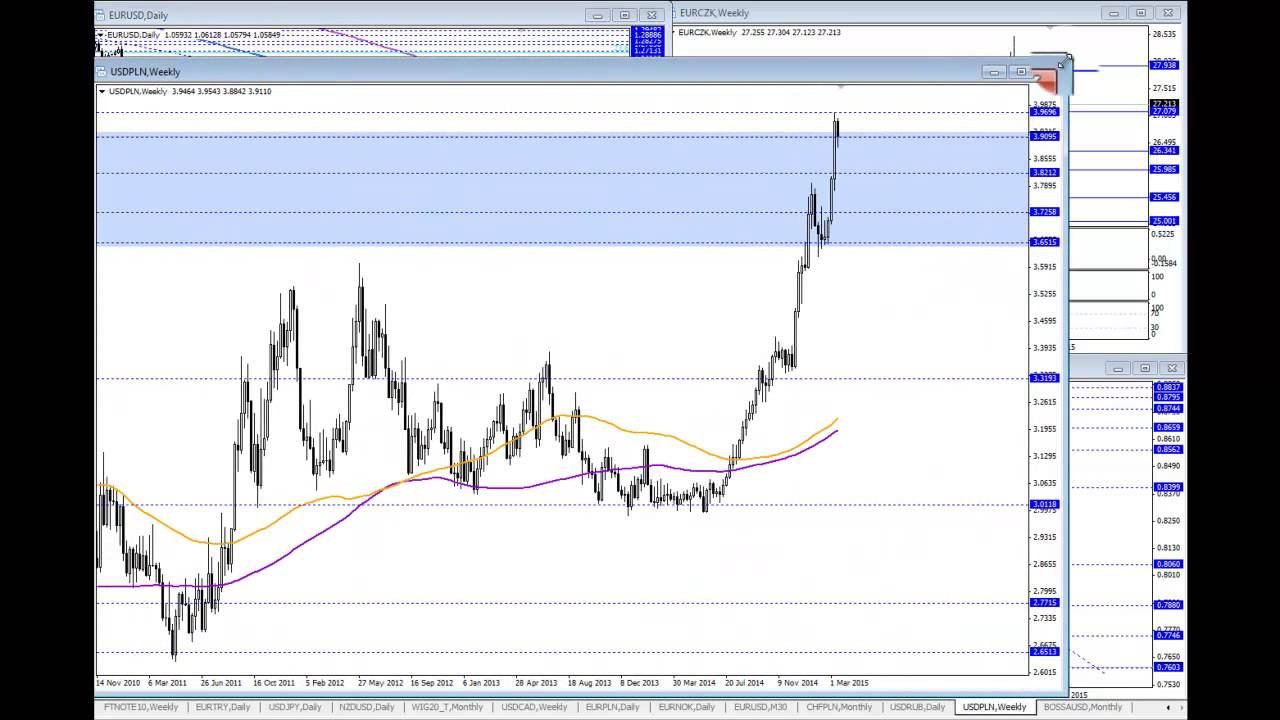Open the USDRUB,Daily chart tab
The height and width of the screenshot is (720, 1280).
917,707
